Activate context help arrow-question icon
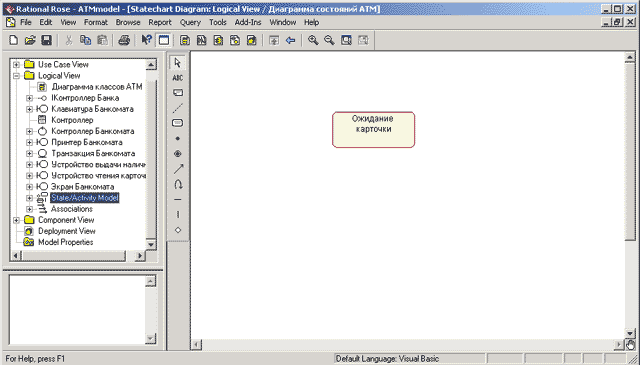 pyautogui.click(x=147, y=40)
